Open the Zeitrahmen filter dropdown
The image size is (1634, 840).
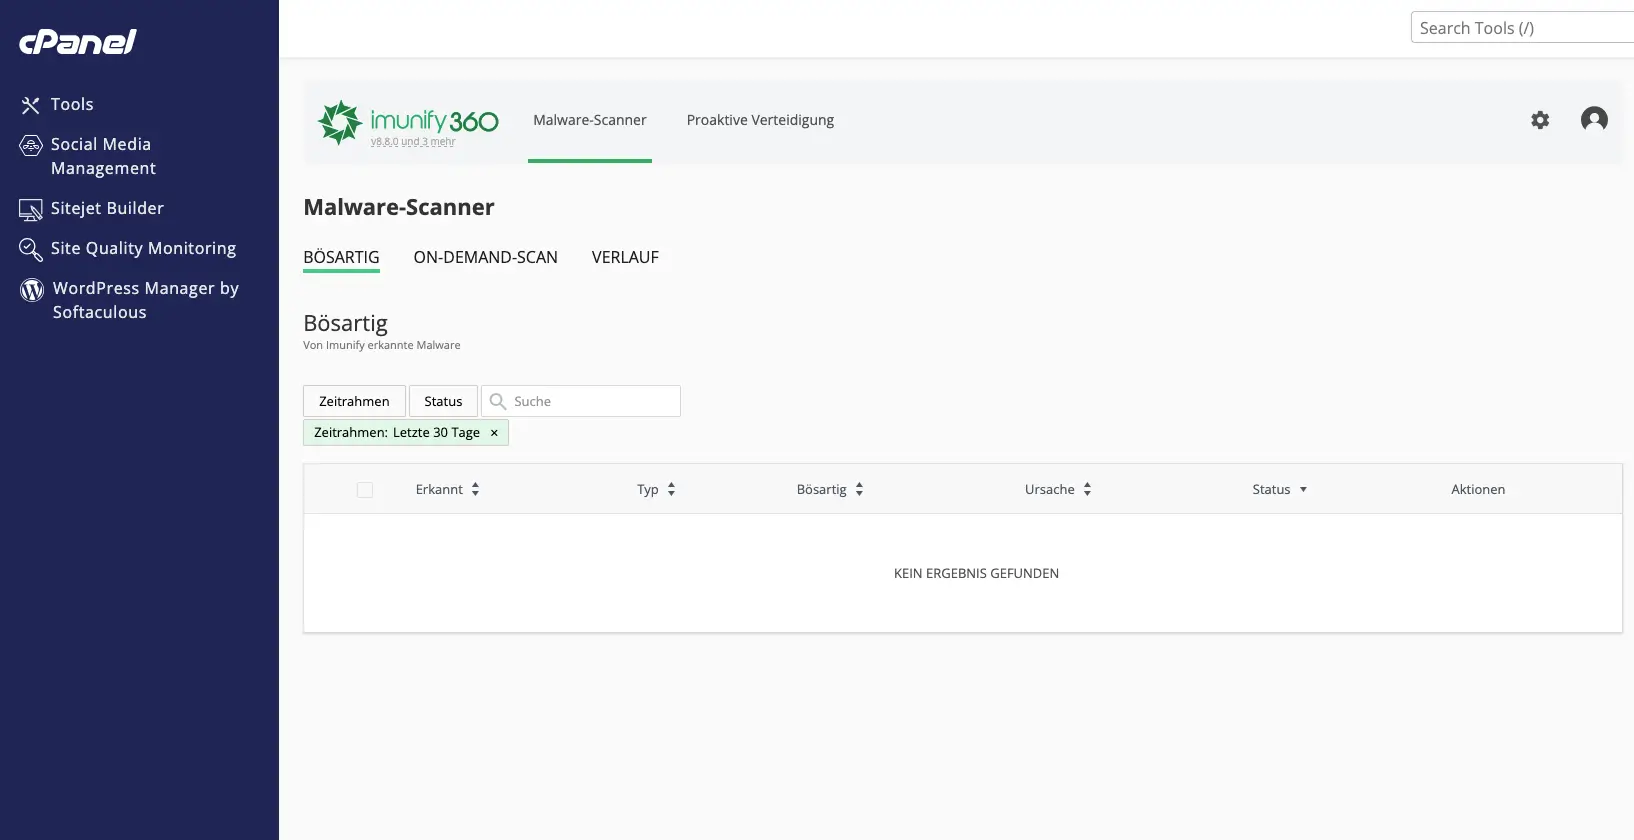point(354,401)
